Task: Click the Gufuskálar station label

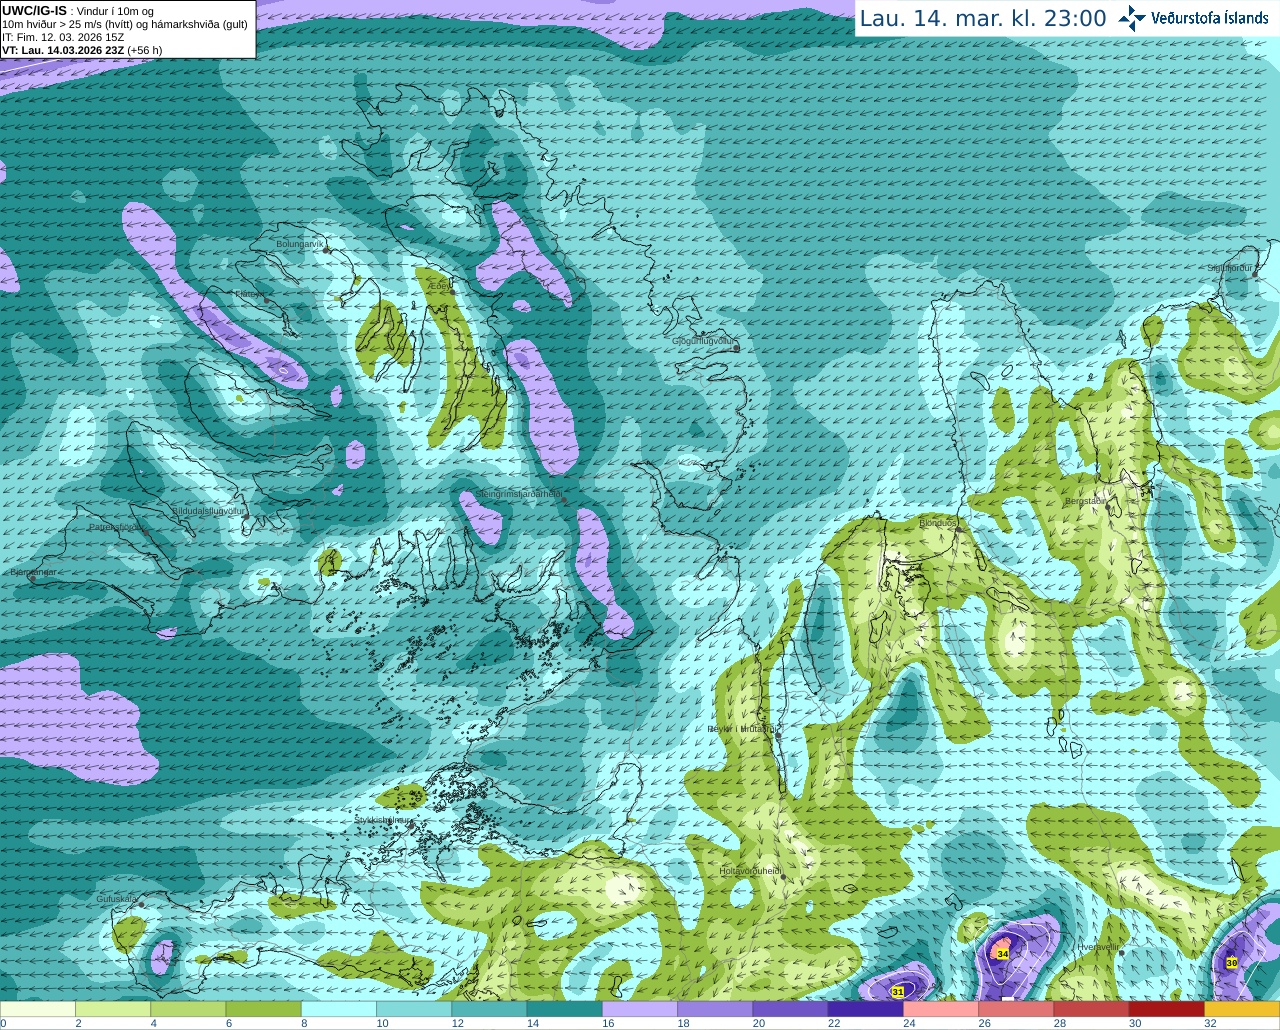Action: (x=116, y=899)
